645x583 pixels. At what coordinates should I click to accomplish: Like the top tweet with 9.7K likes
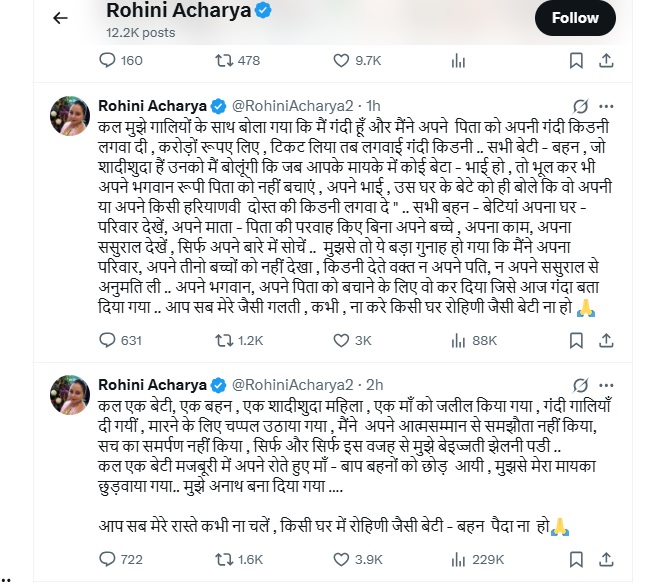335,60
